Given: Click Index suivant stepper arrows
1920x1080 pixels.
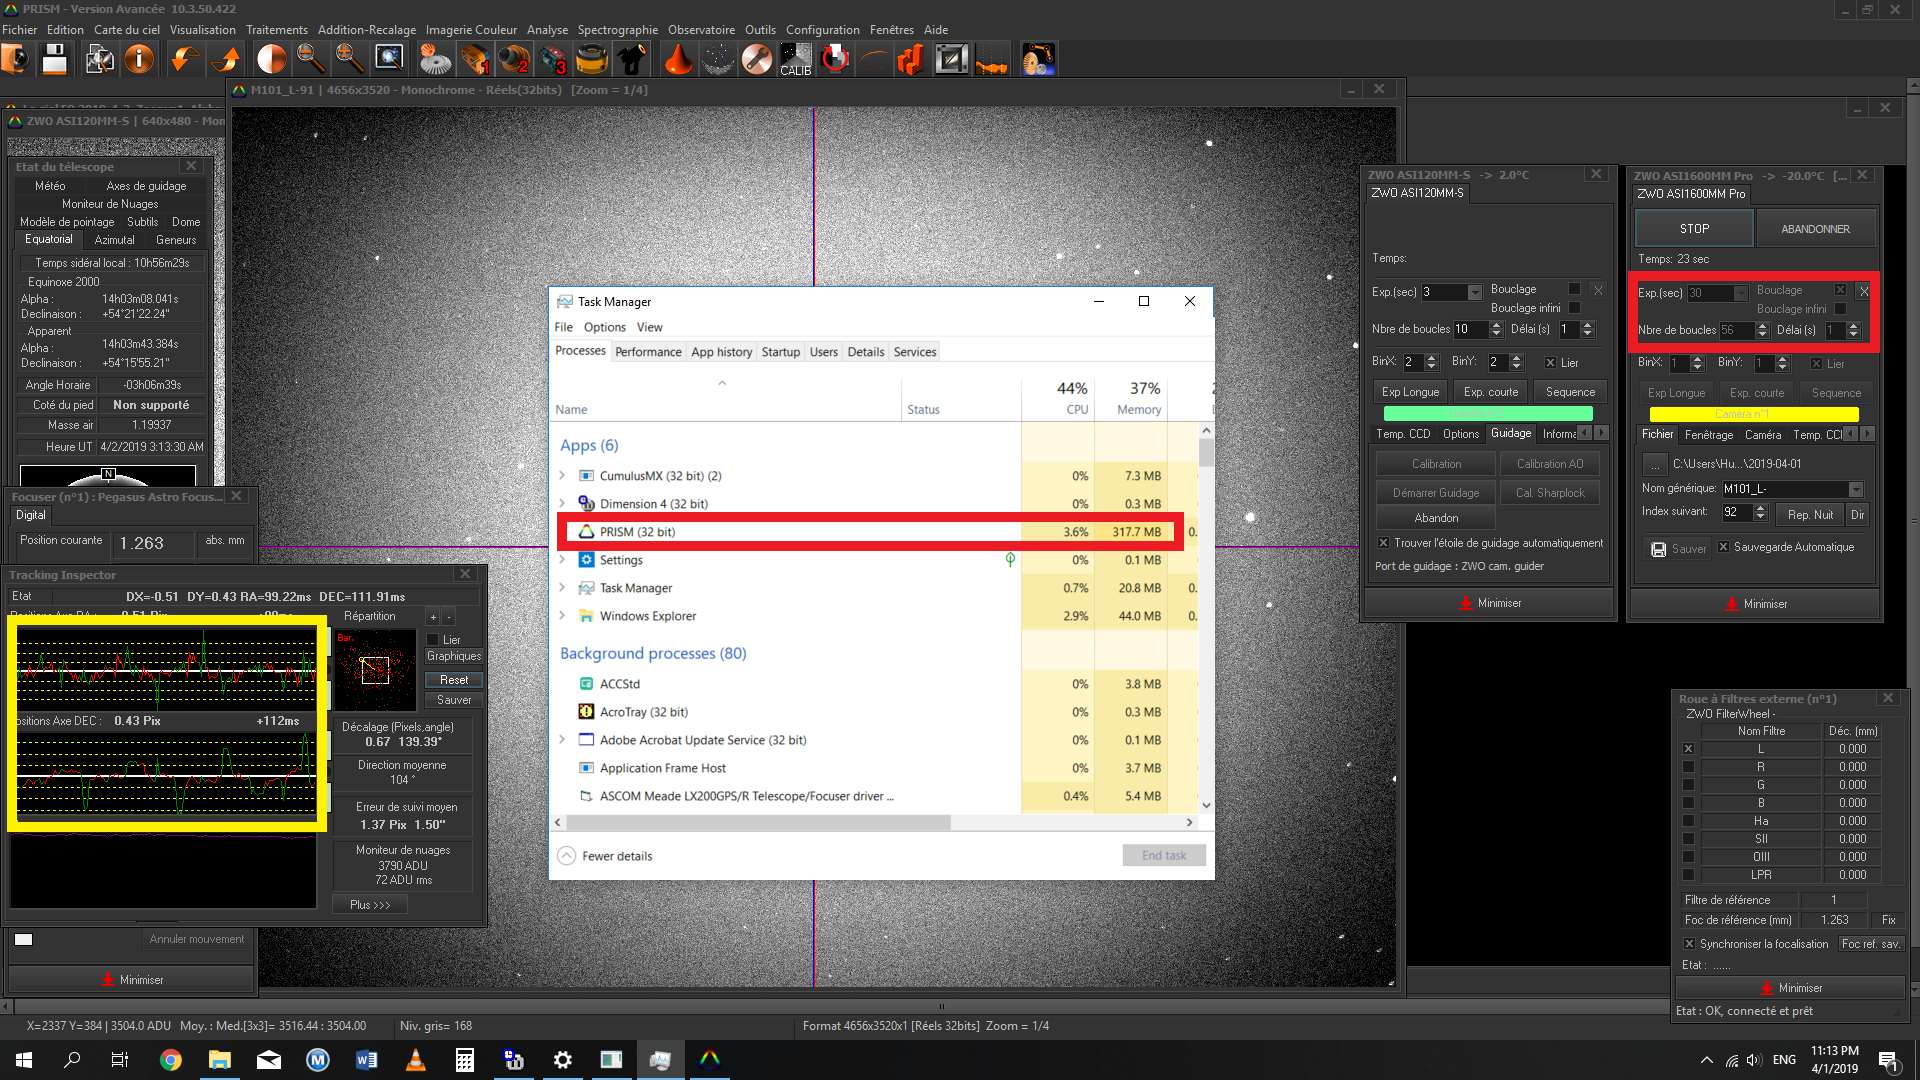Looking at the screenshot, I should pyautogui.click(x=1762, y=512).
